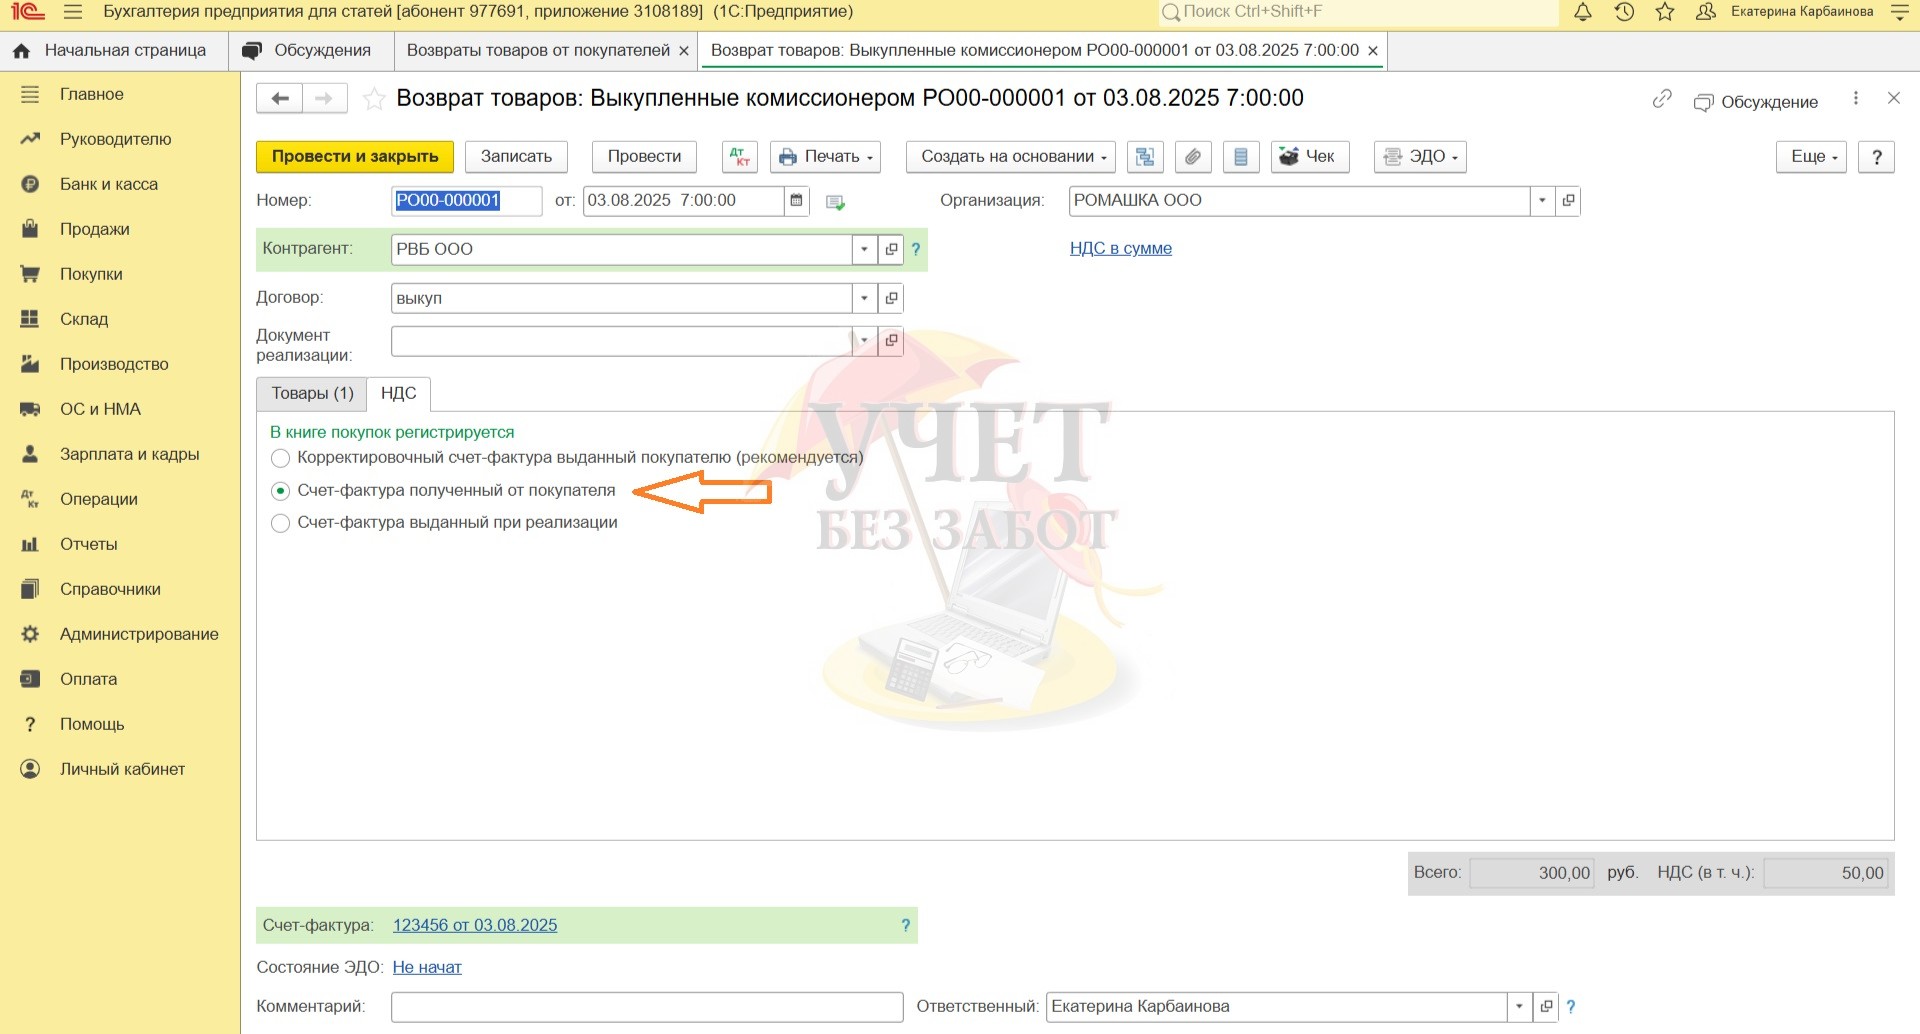Click Провести и закрыть button

[x=355, y=157]
